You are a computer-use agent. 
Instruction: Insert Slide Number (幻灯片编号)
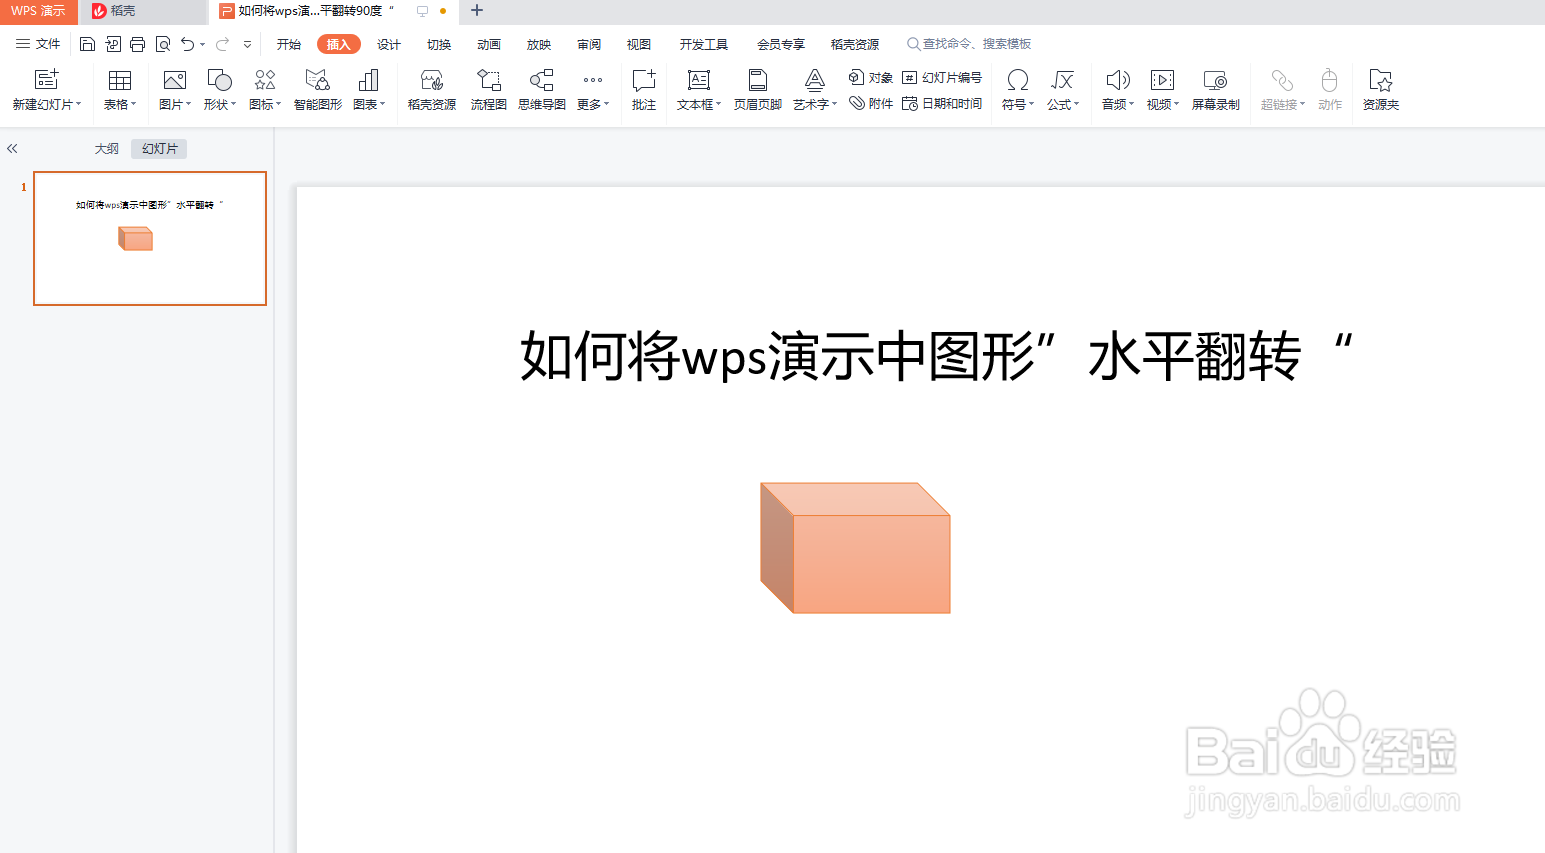pyautogui.click(x=942, y=77)
